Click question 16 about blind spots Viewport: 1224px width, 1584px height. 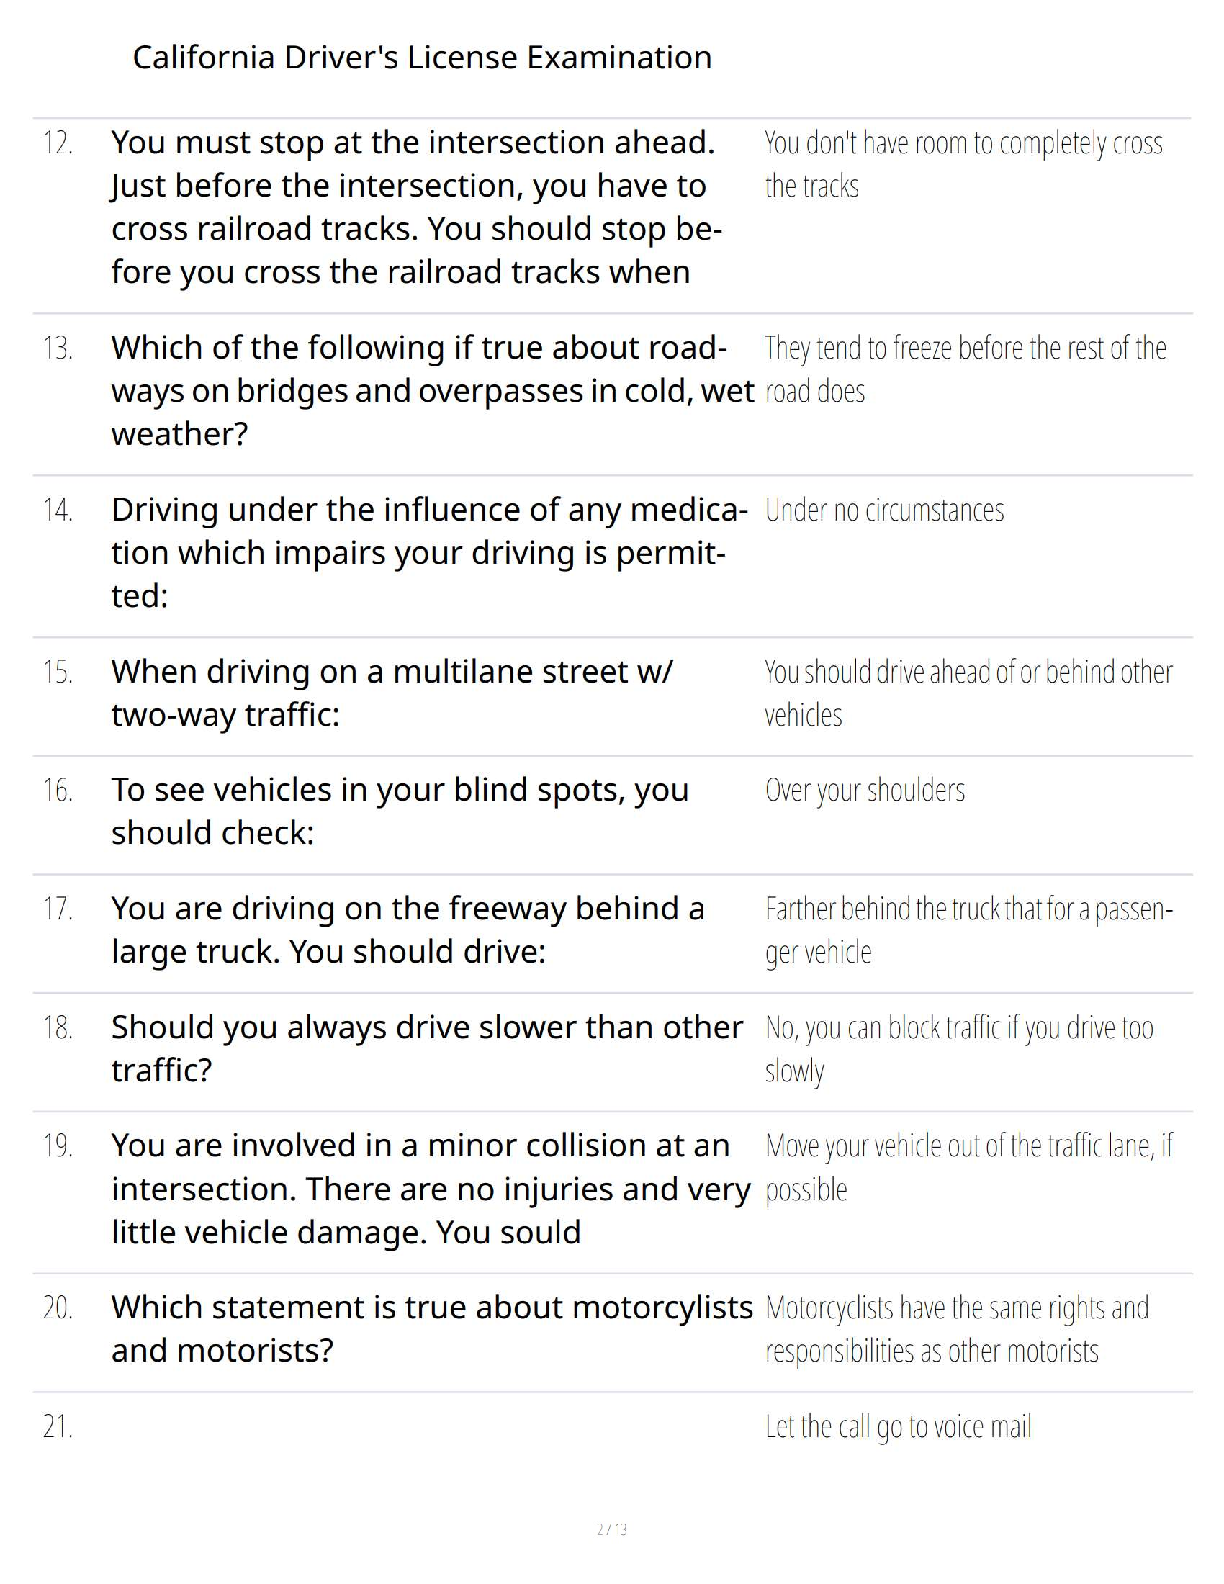400,810
